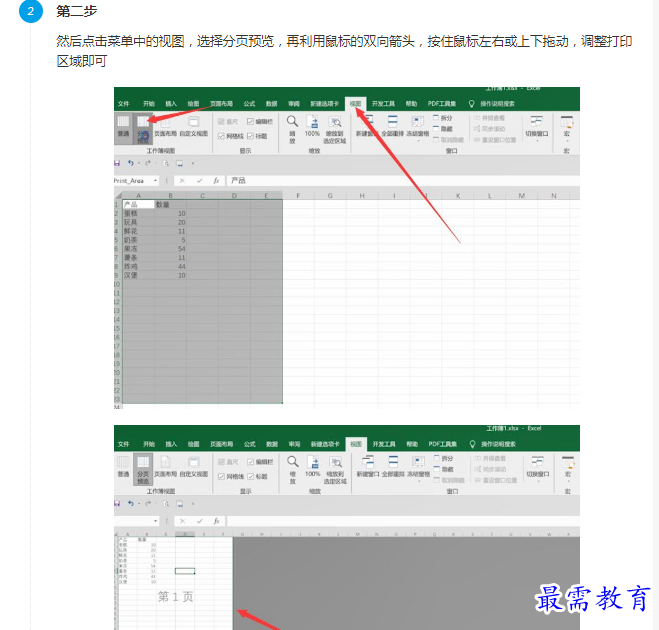Image resolution: width=659 pixels, height=630 pixels.
Task: Click Arrange All icon in lower Excel ribbon
Action: (393, 462)
